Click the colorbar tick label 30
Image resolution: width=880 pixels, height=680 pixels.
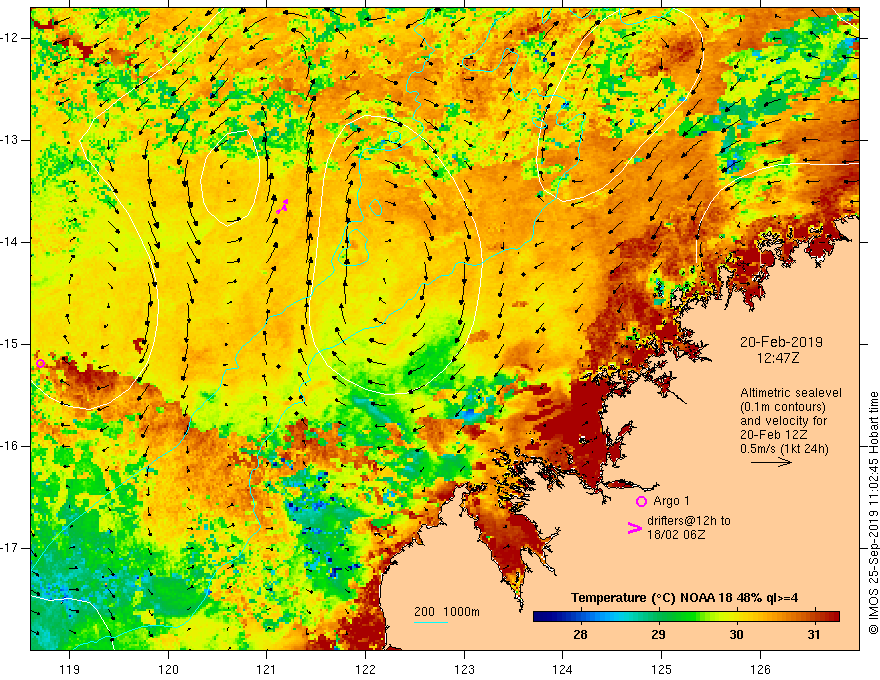point(736,635)
